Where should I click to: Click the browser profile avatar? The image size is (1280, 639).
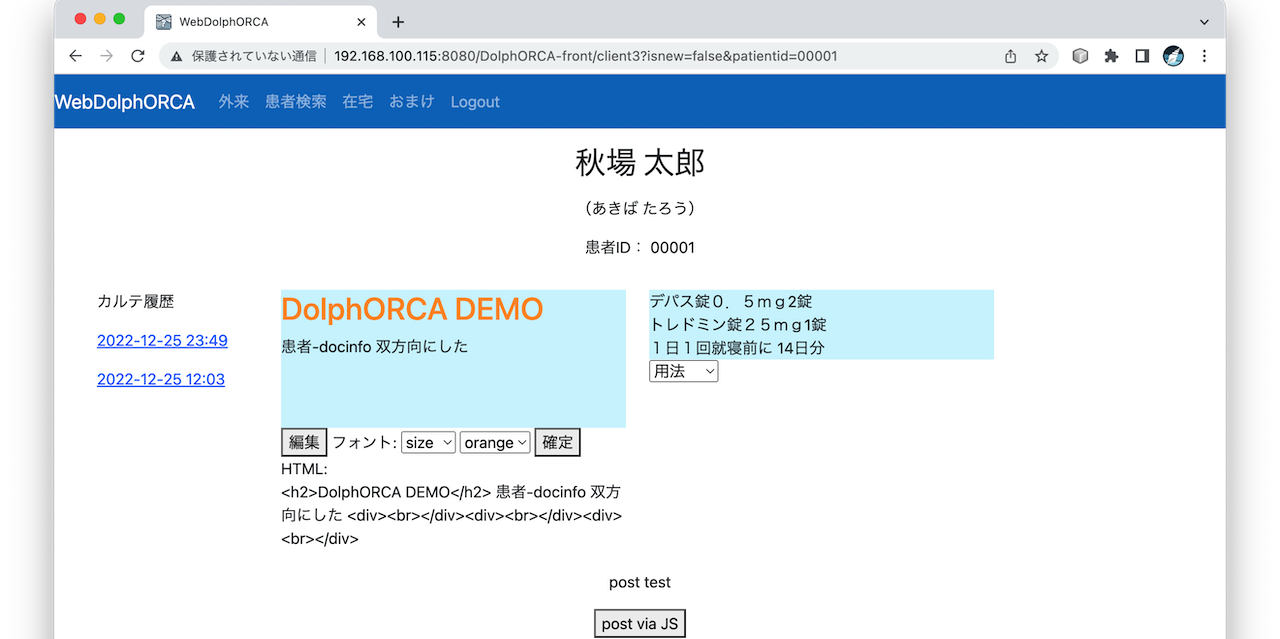[x=1172, y=56]
